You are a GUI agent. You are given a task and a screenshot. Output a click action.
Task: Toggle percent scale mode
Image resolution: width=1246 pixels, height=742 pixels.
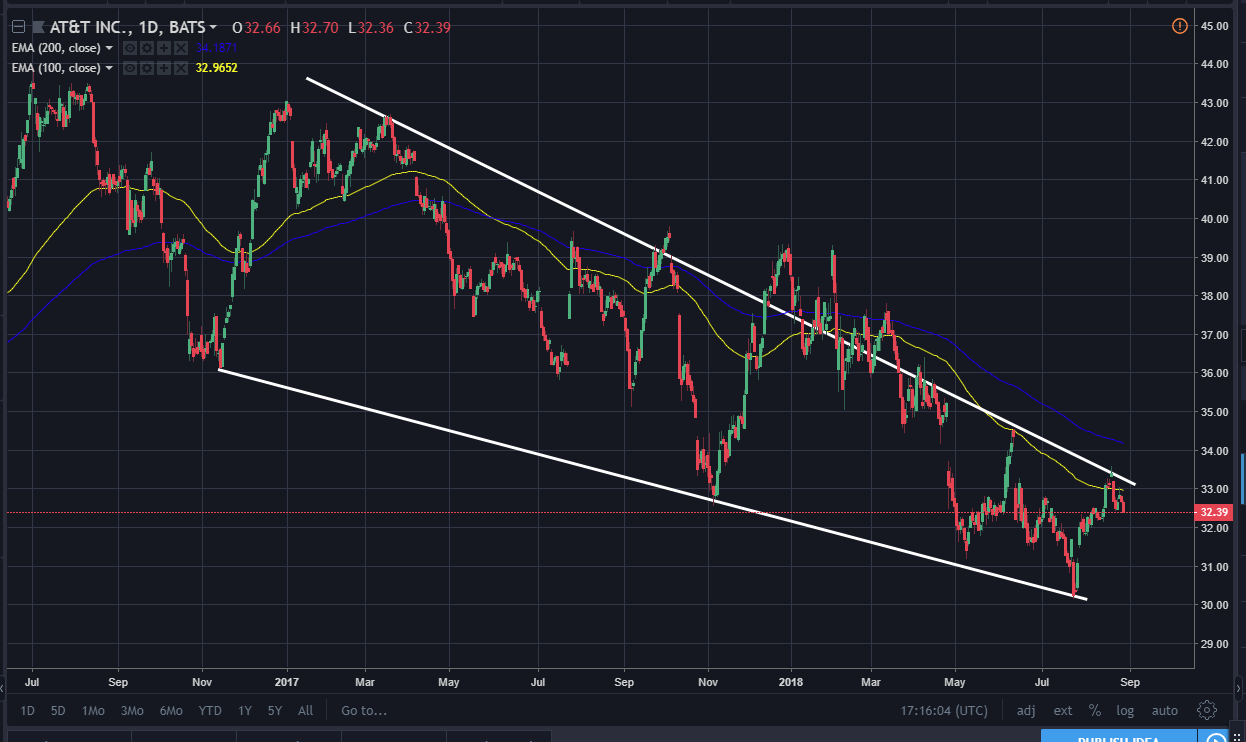point(1095,711)
